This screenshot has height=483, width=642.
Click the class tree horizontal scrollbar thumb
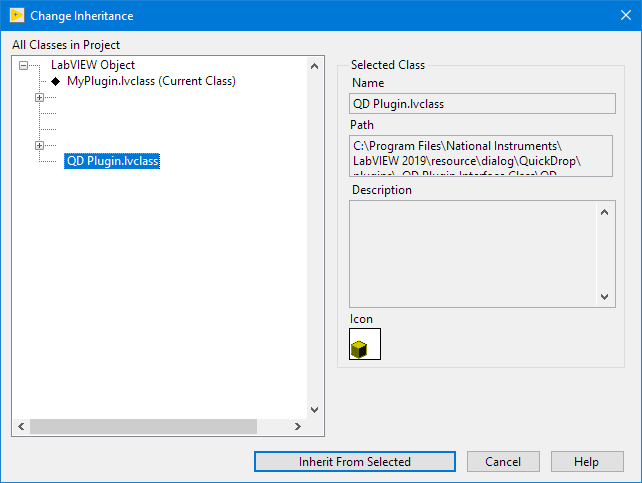(143, 427)
